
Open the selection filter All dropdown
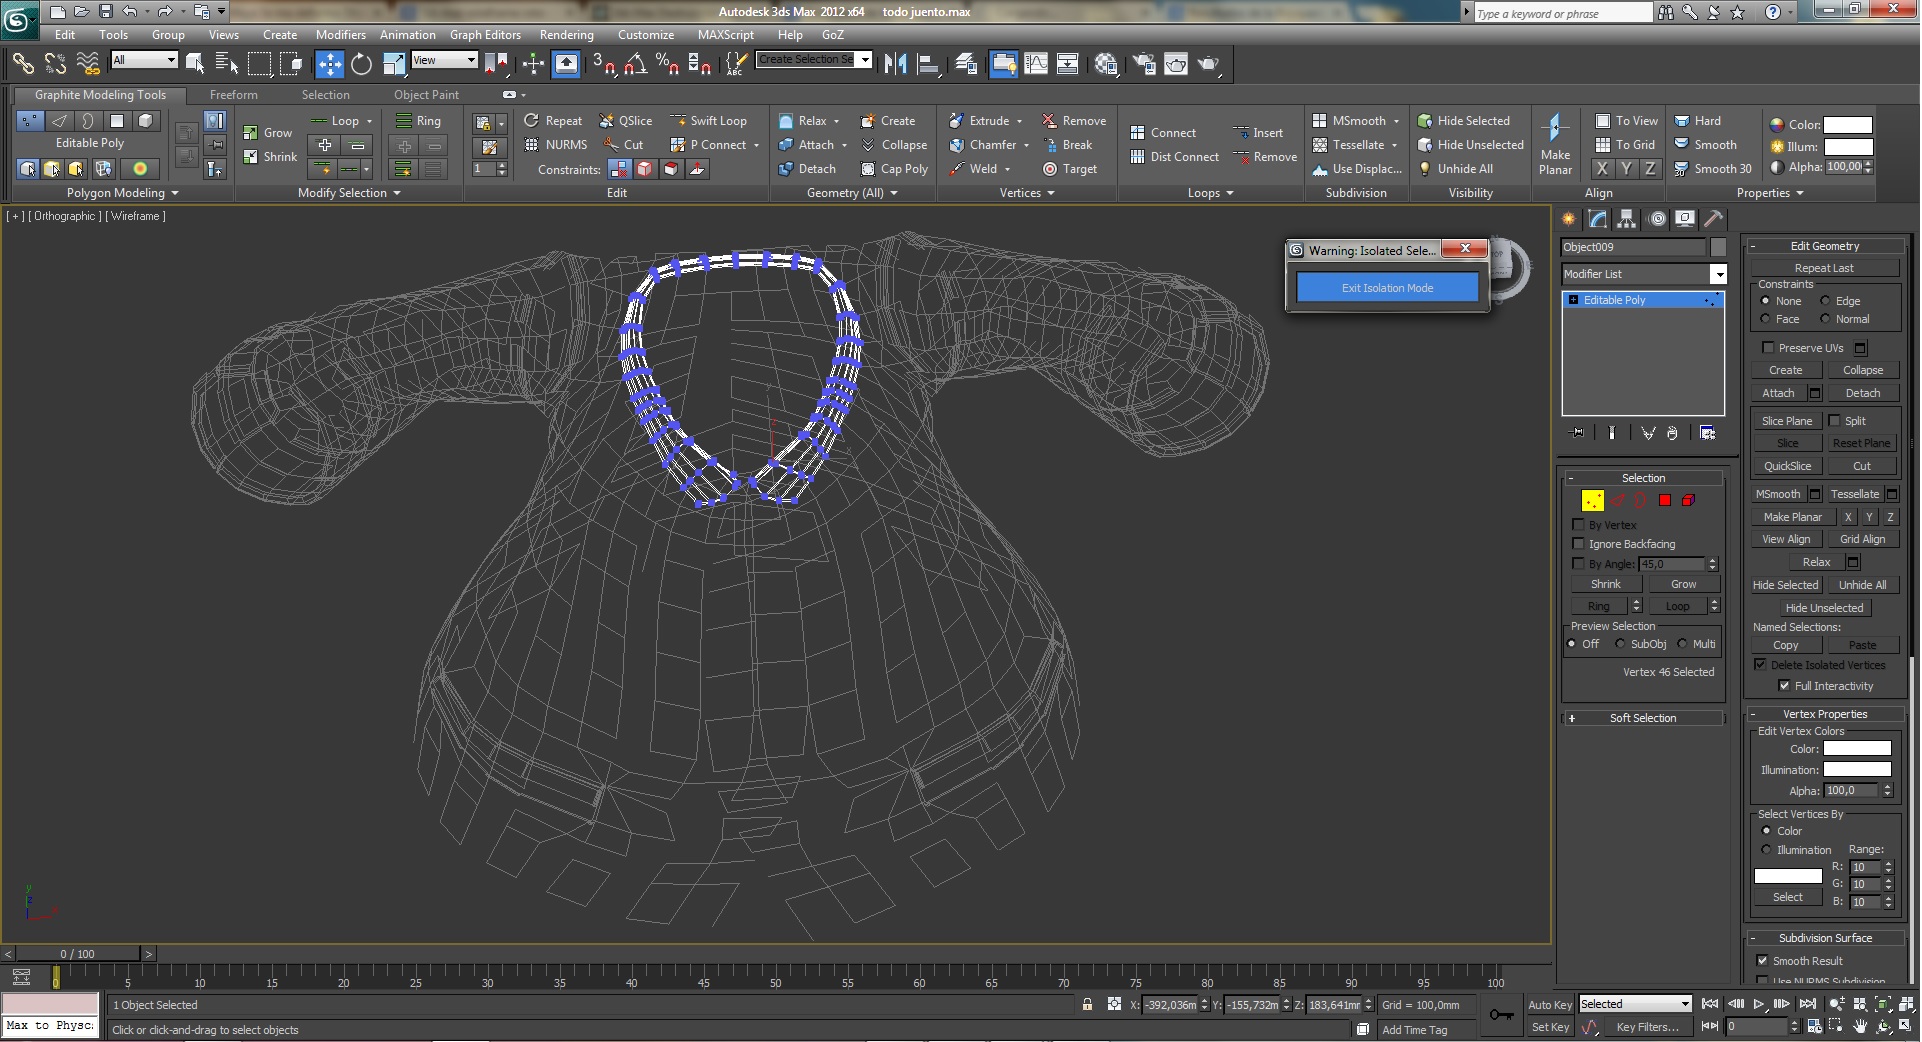pyautogui.click(x=144, y=60)
